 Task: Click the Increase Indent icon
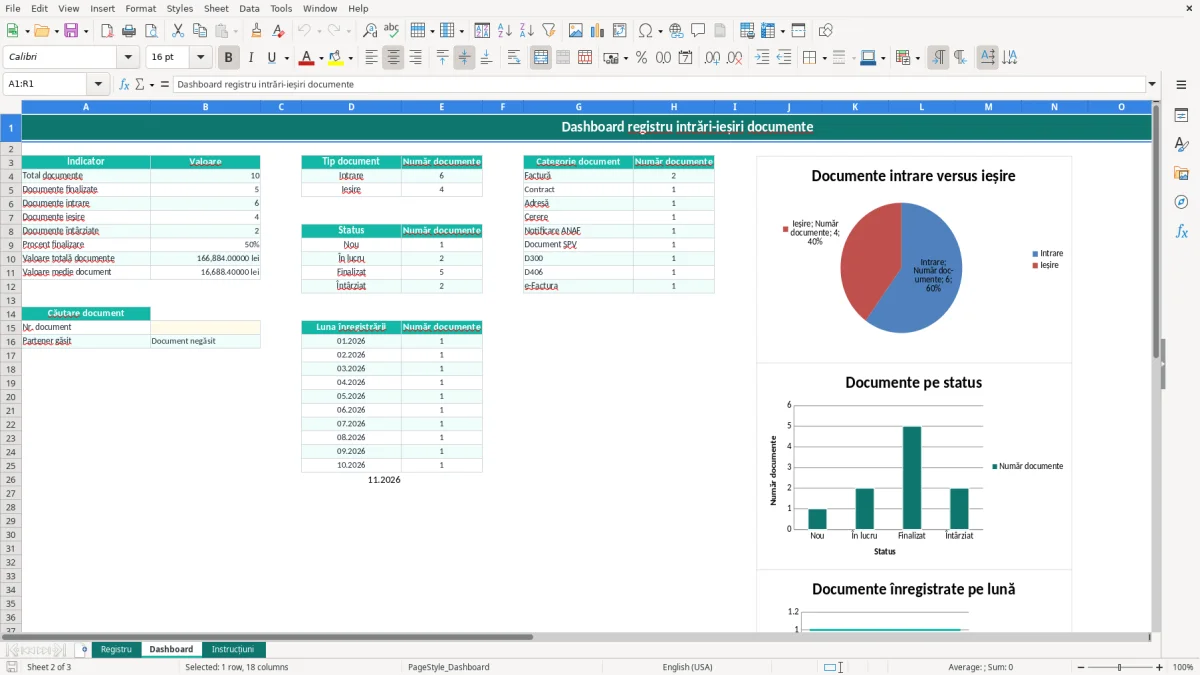pyautogui.click(x=762, y=58)
